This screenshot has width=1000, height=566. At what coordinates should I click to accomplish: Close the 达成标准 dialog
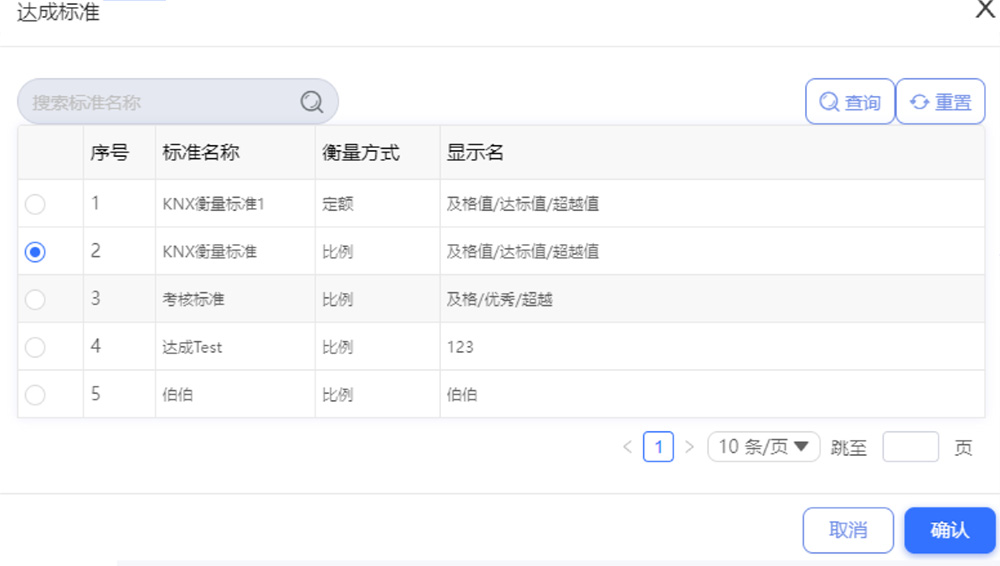point(986,9)
